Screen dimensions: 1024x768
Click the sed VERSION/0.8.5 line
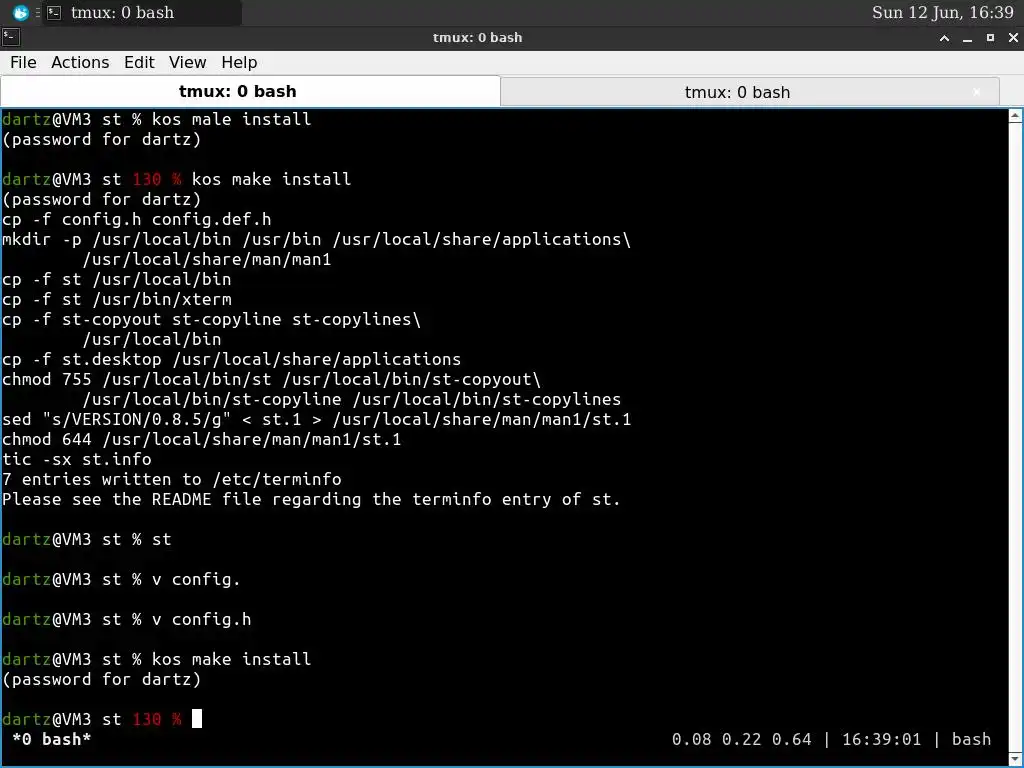tap(317, 419)
